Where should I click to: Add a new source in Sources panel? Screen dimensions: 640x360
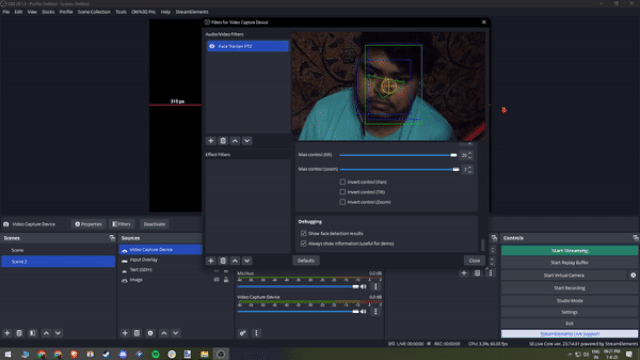tap(125, 333)
